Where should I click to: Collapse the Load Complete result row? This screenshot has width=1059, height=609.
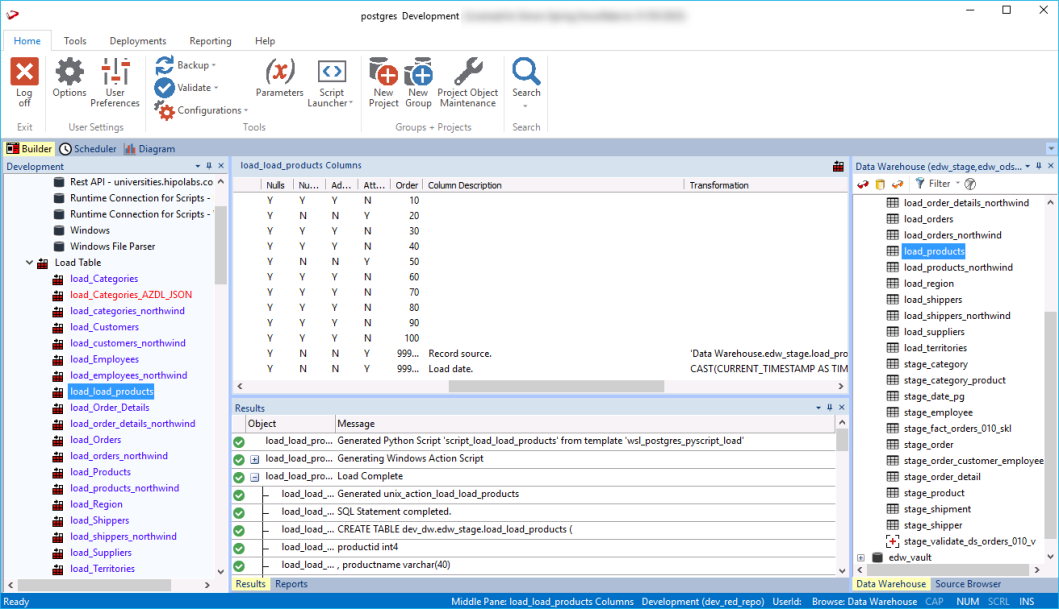[255, 477]
